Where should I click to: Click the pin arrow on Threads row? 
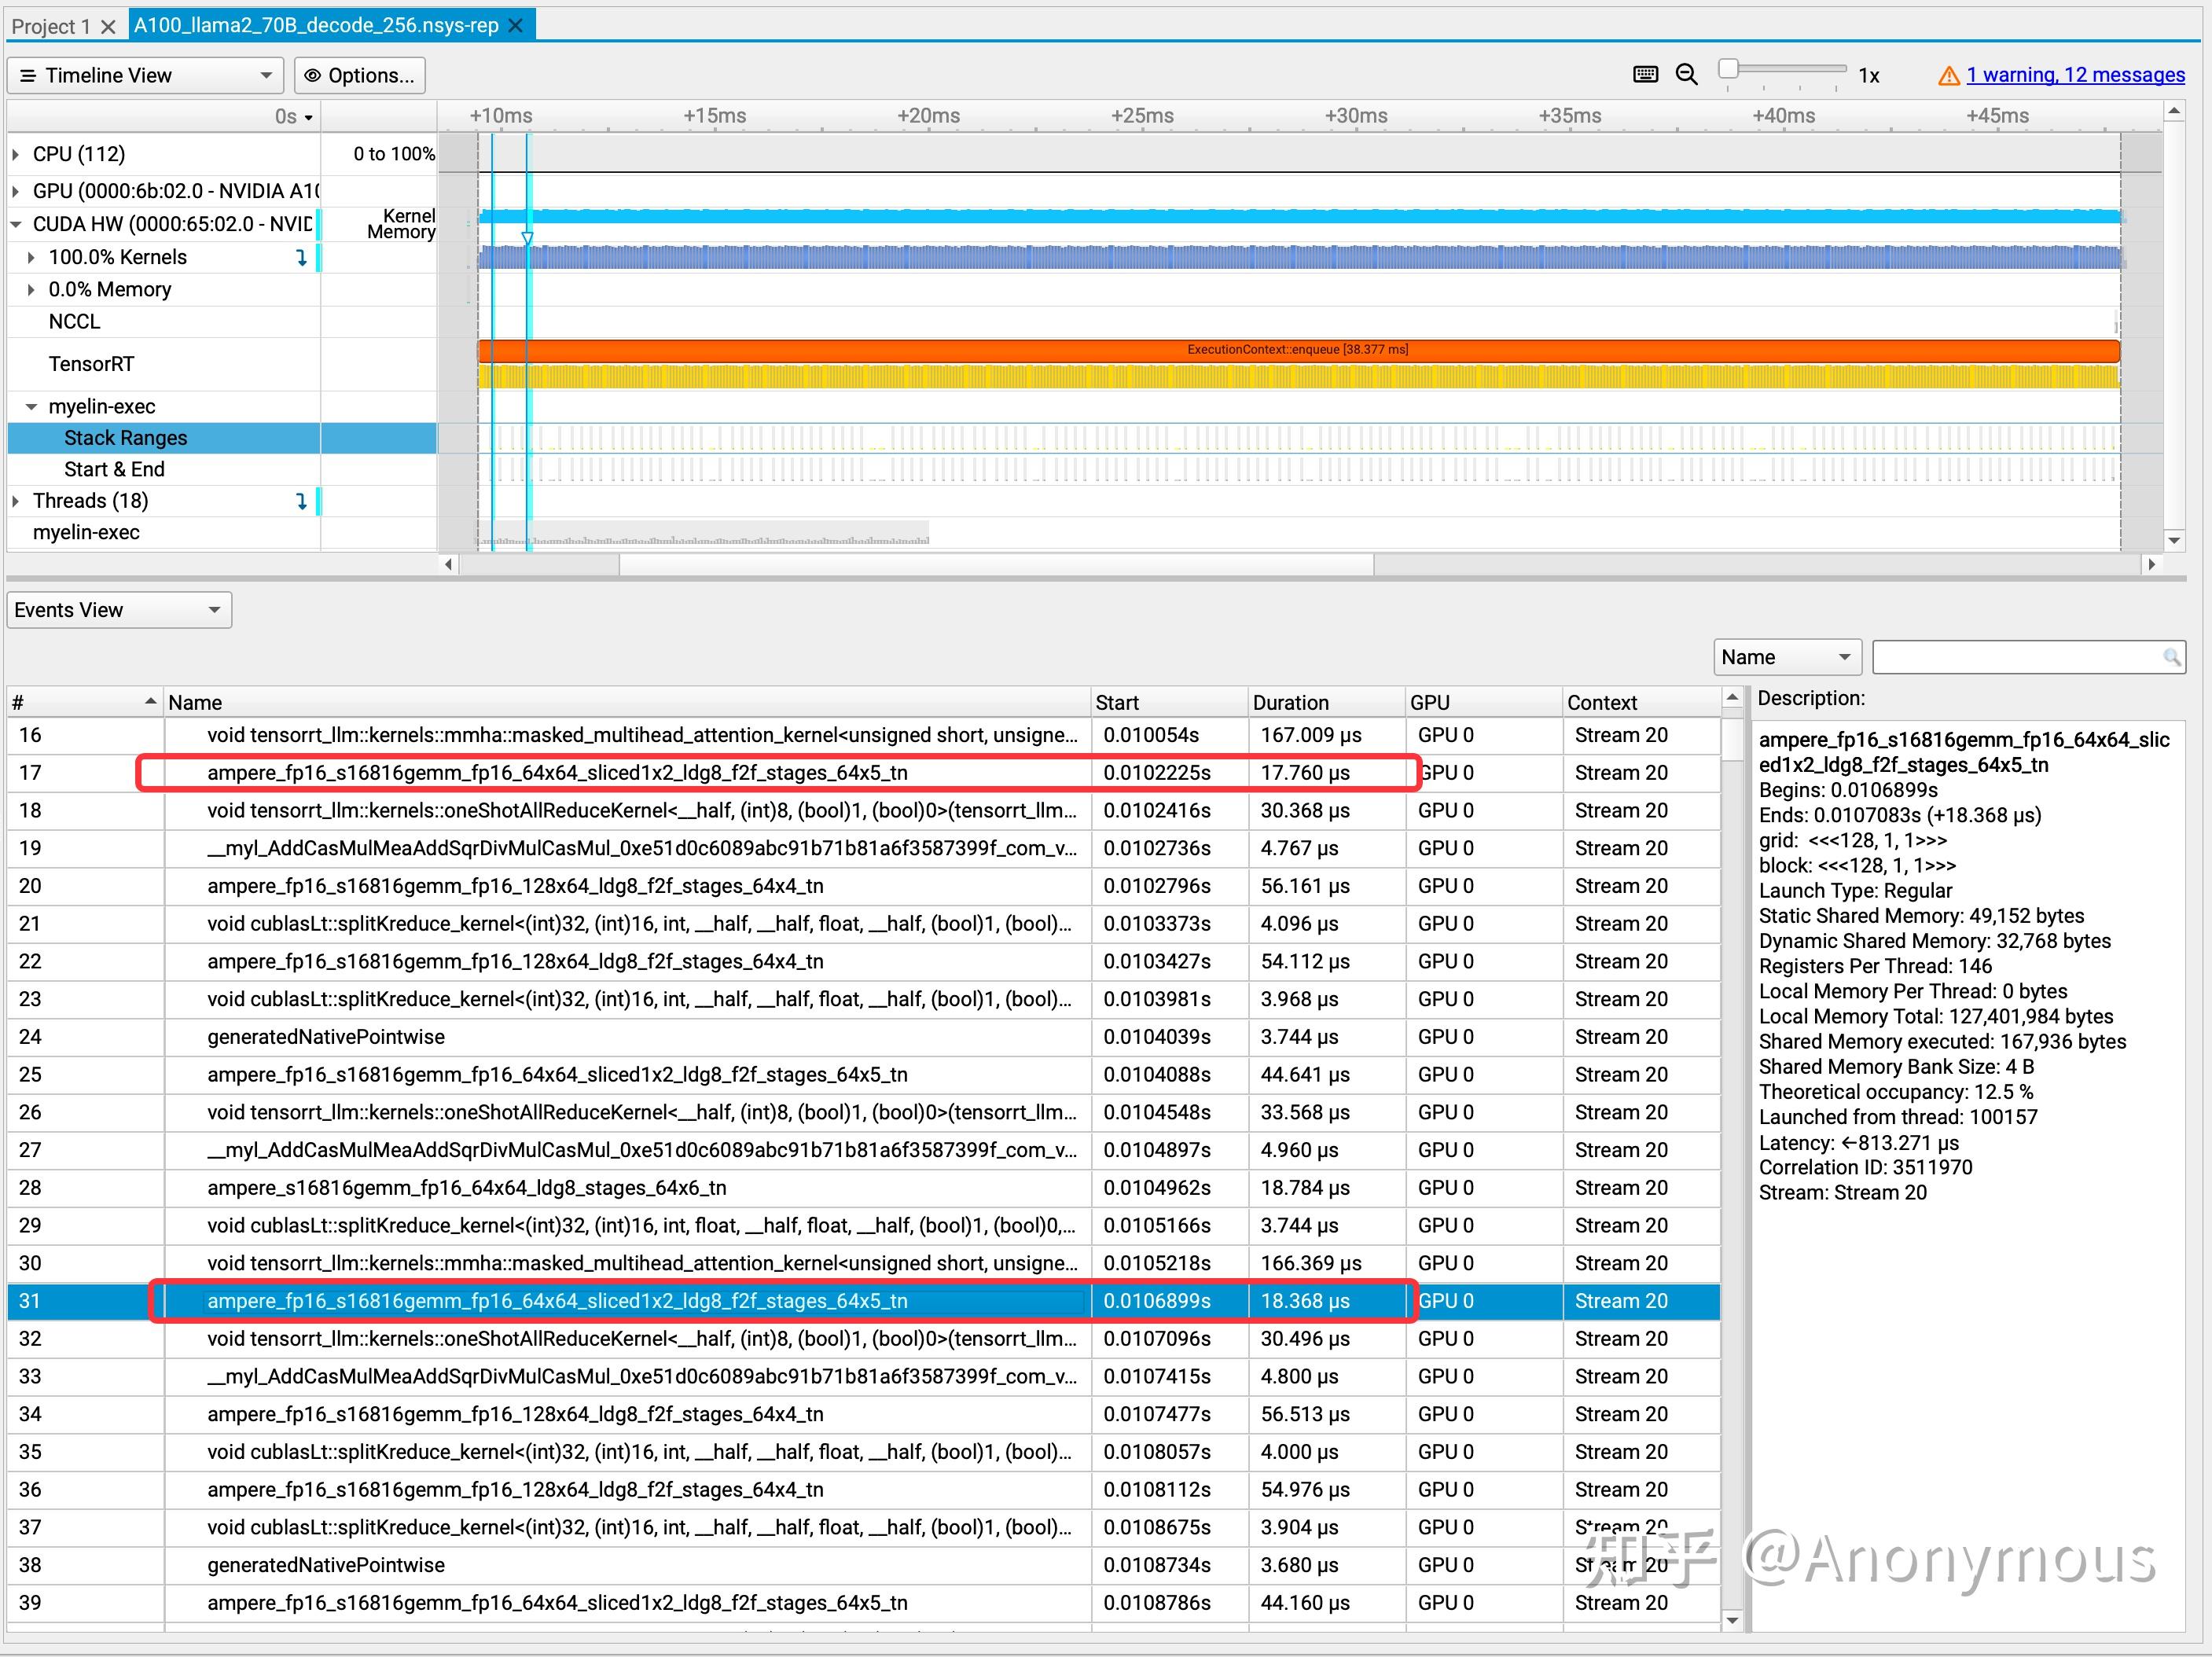(301, 501)
